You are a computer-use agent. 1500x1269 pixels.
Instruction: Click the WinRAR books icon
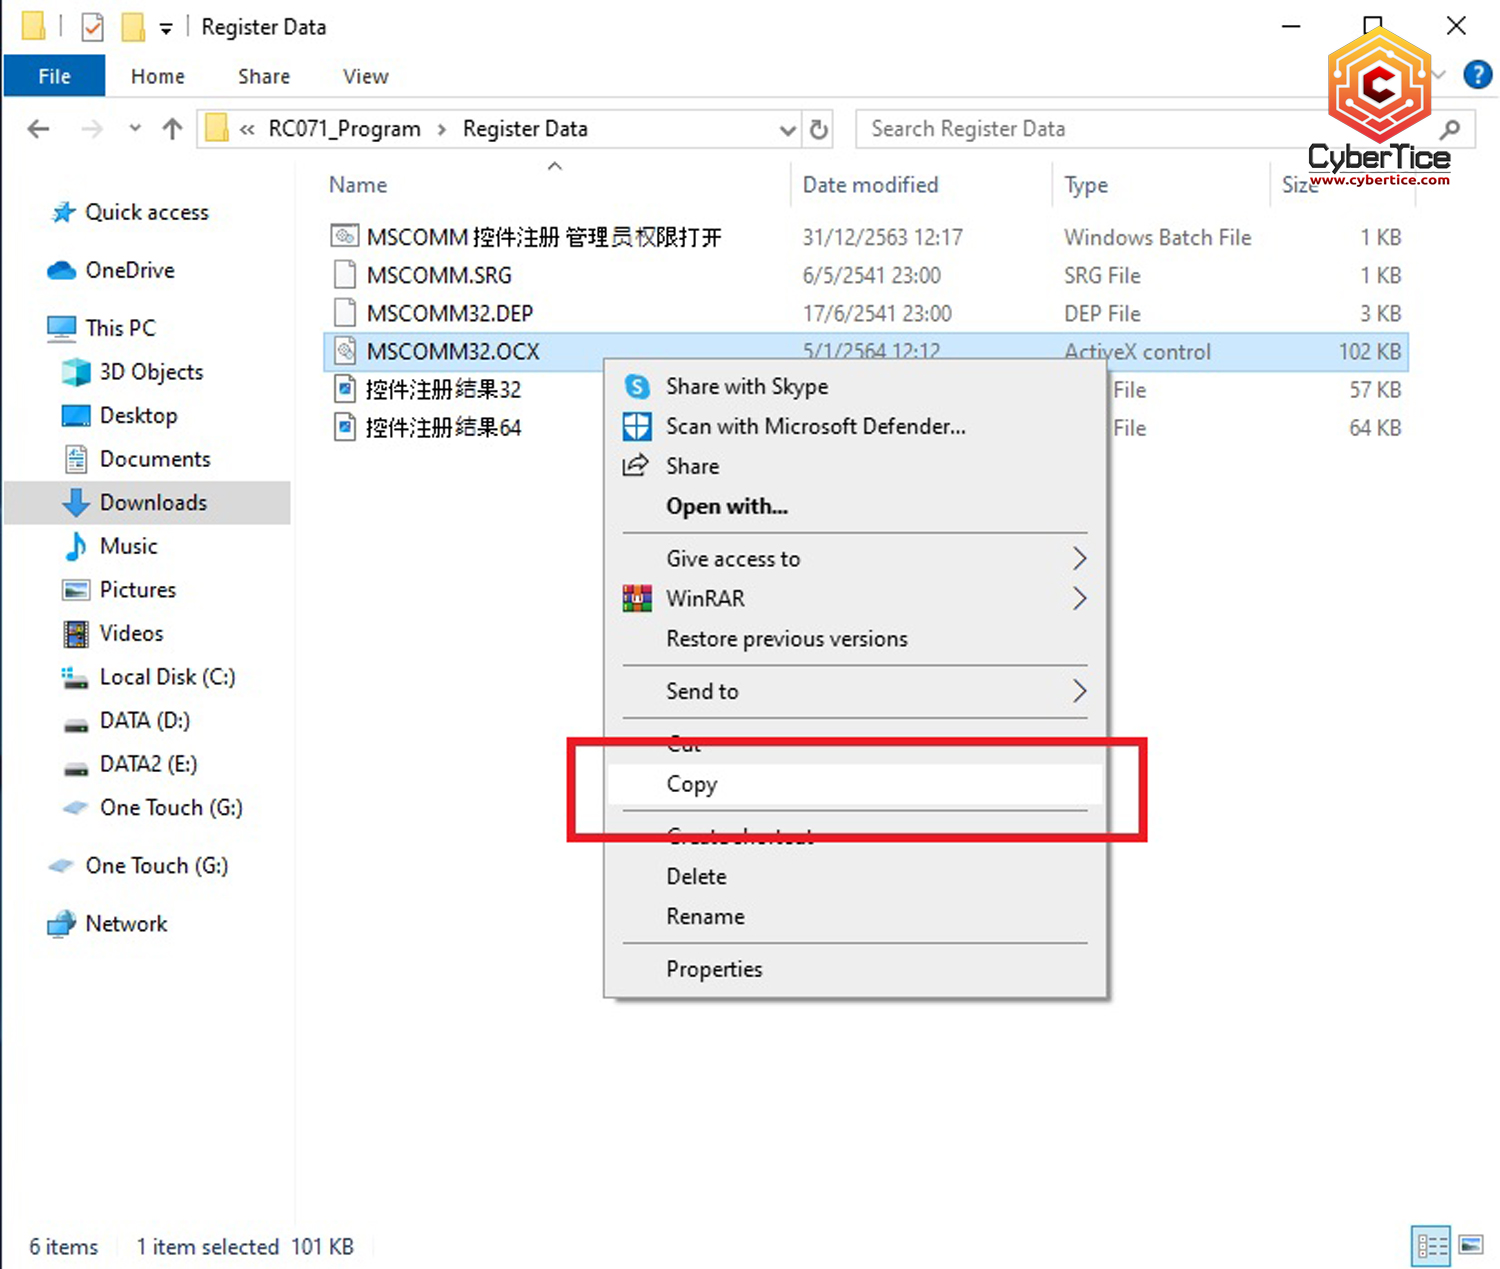click(637, 599)
